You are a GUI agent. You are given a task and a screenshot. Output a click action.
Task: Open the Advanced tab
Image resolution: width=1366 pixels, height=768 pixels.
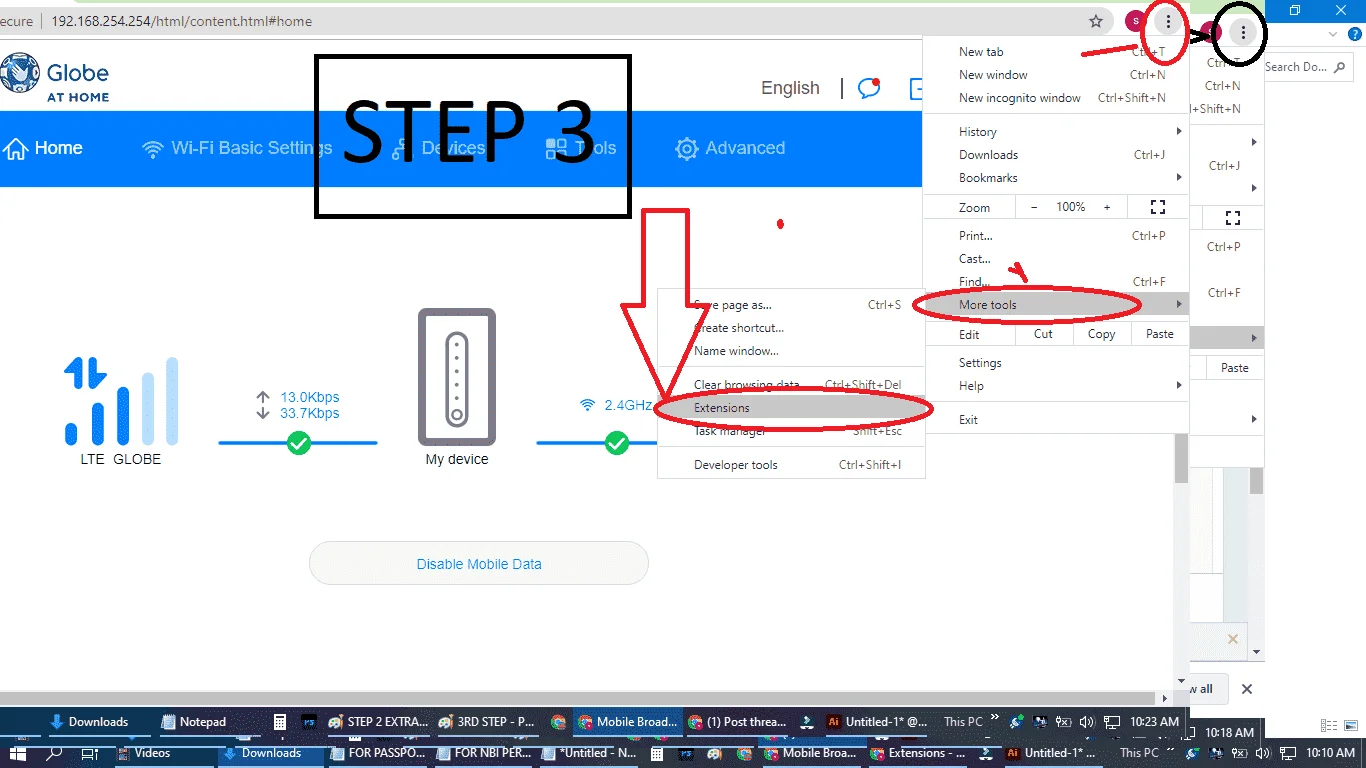[730, 149]
